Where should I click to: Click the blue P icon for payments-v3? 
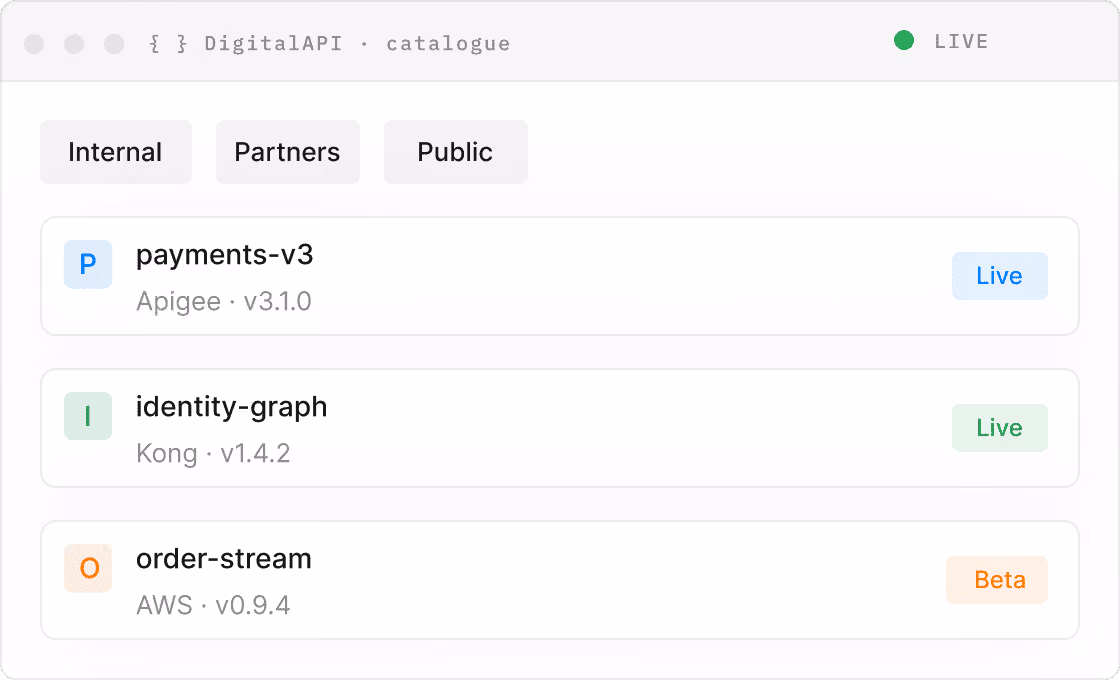(x=88, y=264)
